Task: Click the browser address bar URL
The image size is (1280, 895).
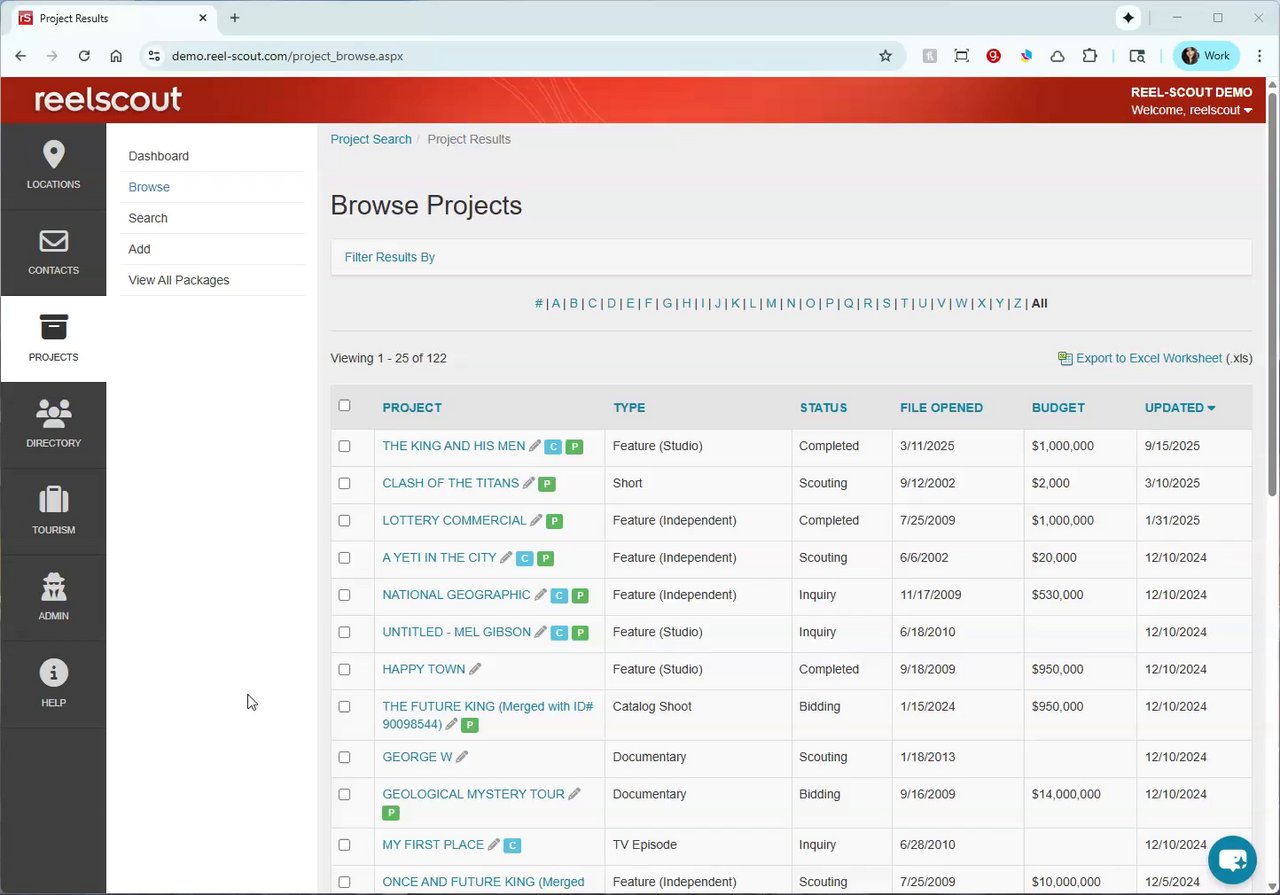Action: tap(287, 56)
